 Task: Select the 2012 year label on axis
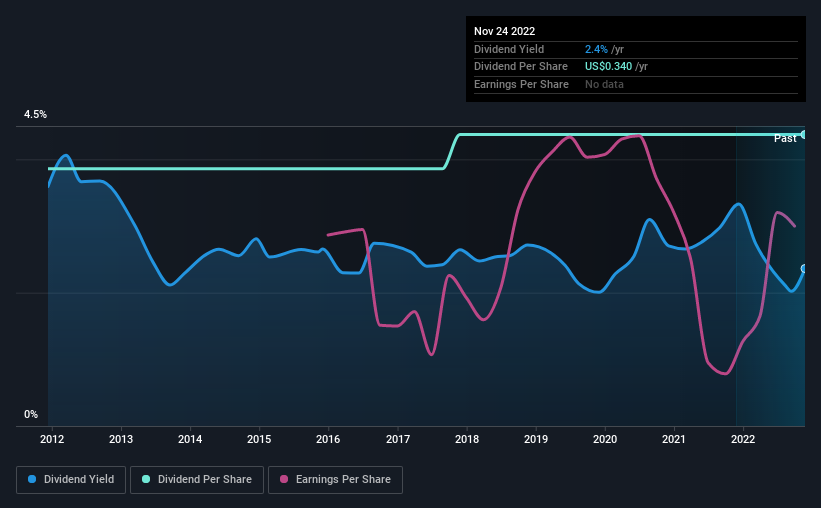pos(52,439)
